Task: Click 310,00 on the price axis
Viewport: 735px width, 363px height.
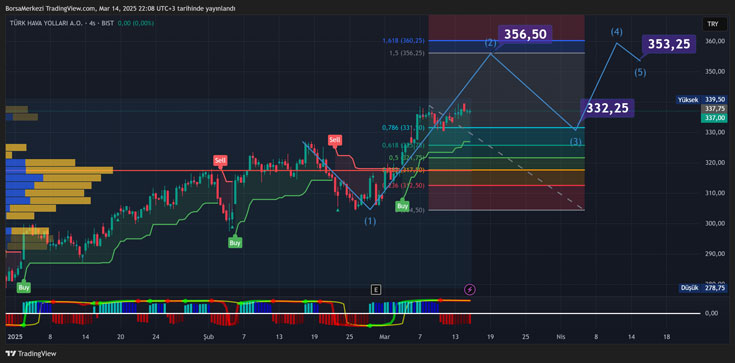Action: click(x=715, y=193)
